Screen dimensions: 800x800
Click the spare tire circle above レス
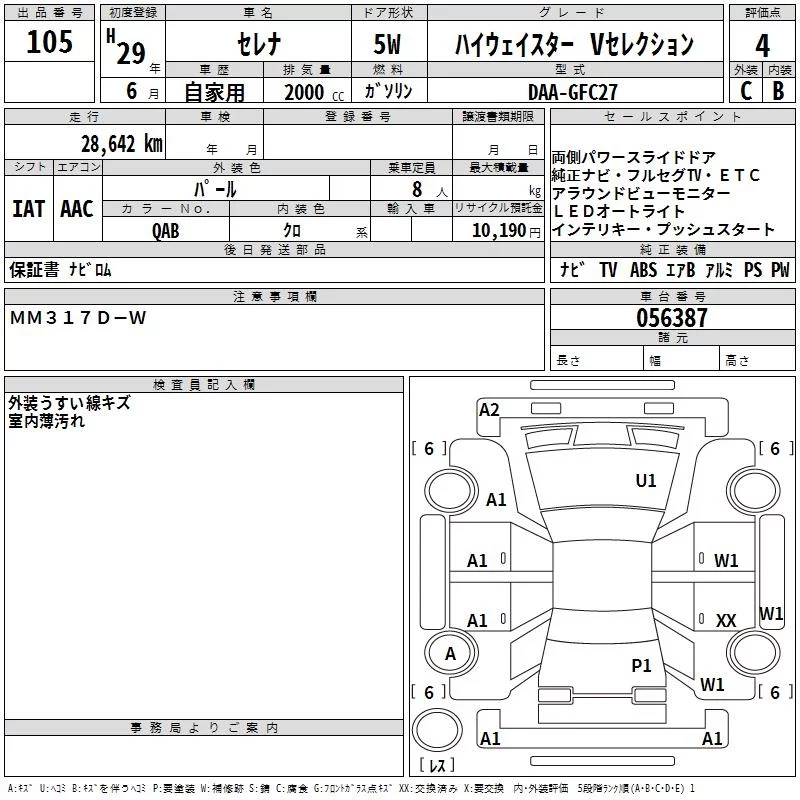pos(437,730)
